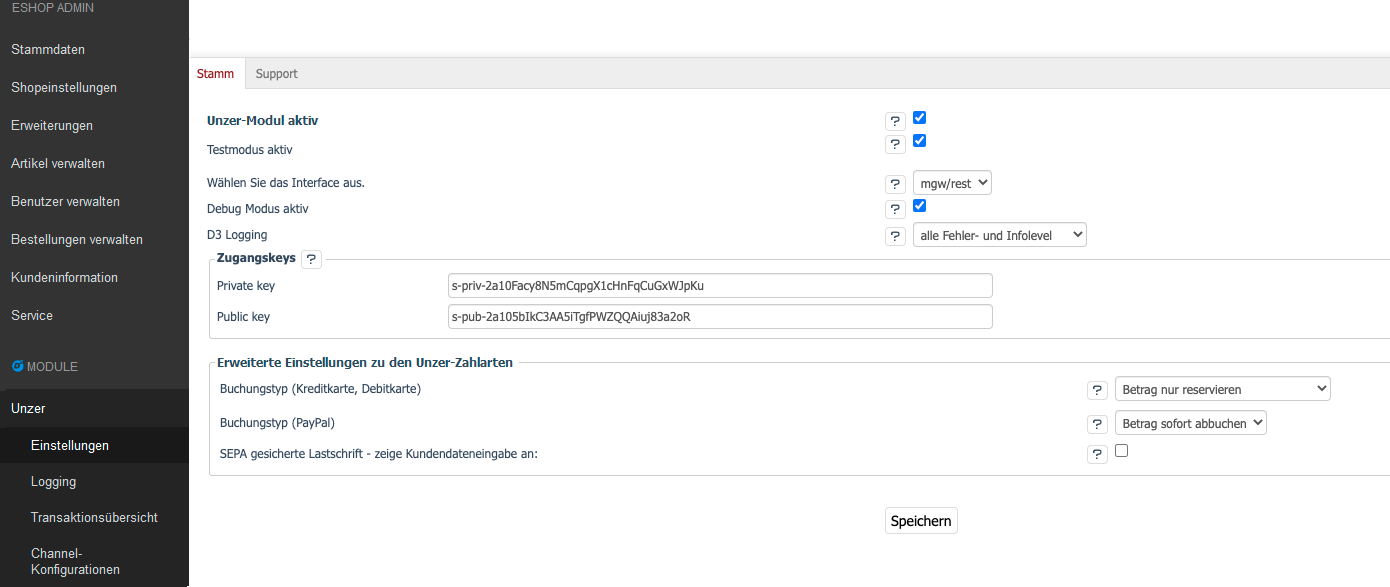
Task: Open Bestellungen verwalten in the sidebar
Action: [x=76, y=239]
